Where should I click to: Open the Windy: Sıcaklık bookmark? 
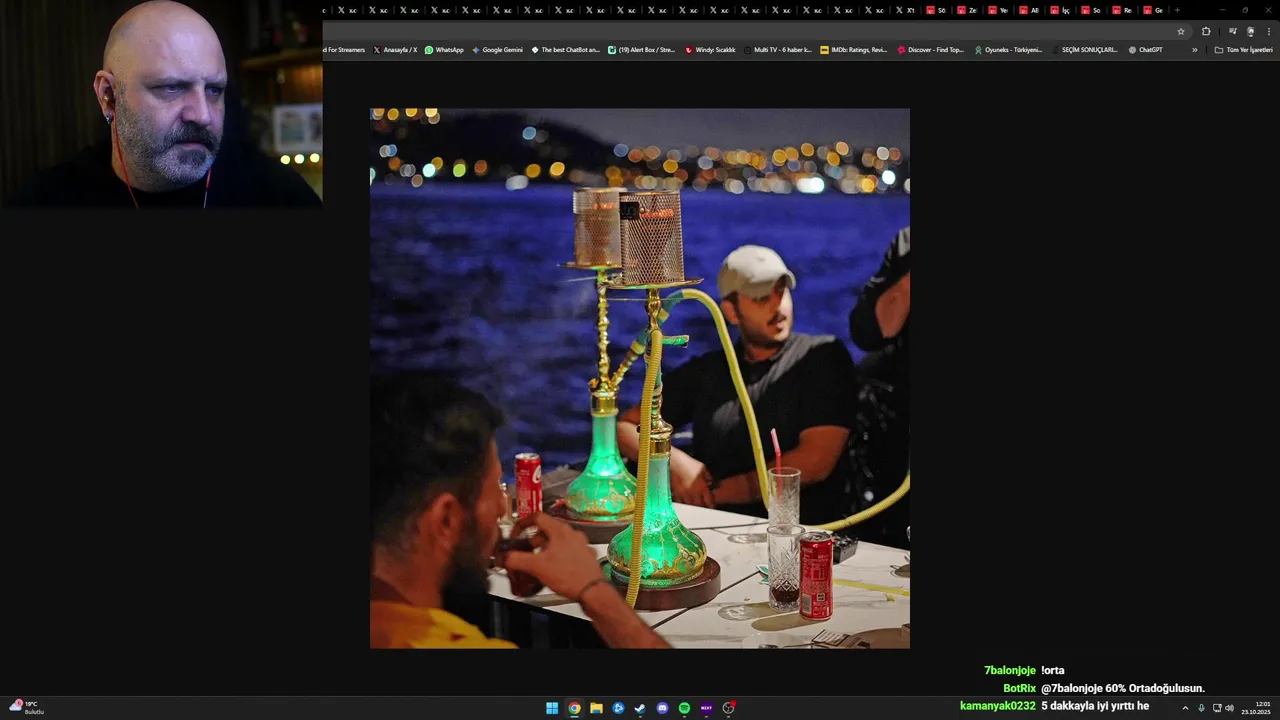(710, 49)
